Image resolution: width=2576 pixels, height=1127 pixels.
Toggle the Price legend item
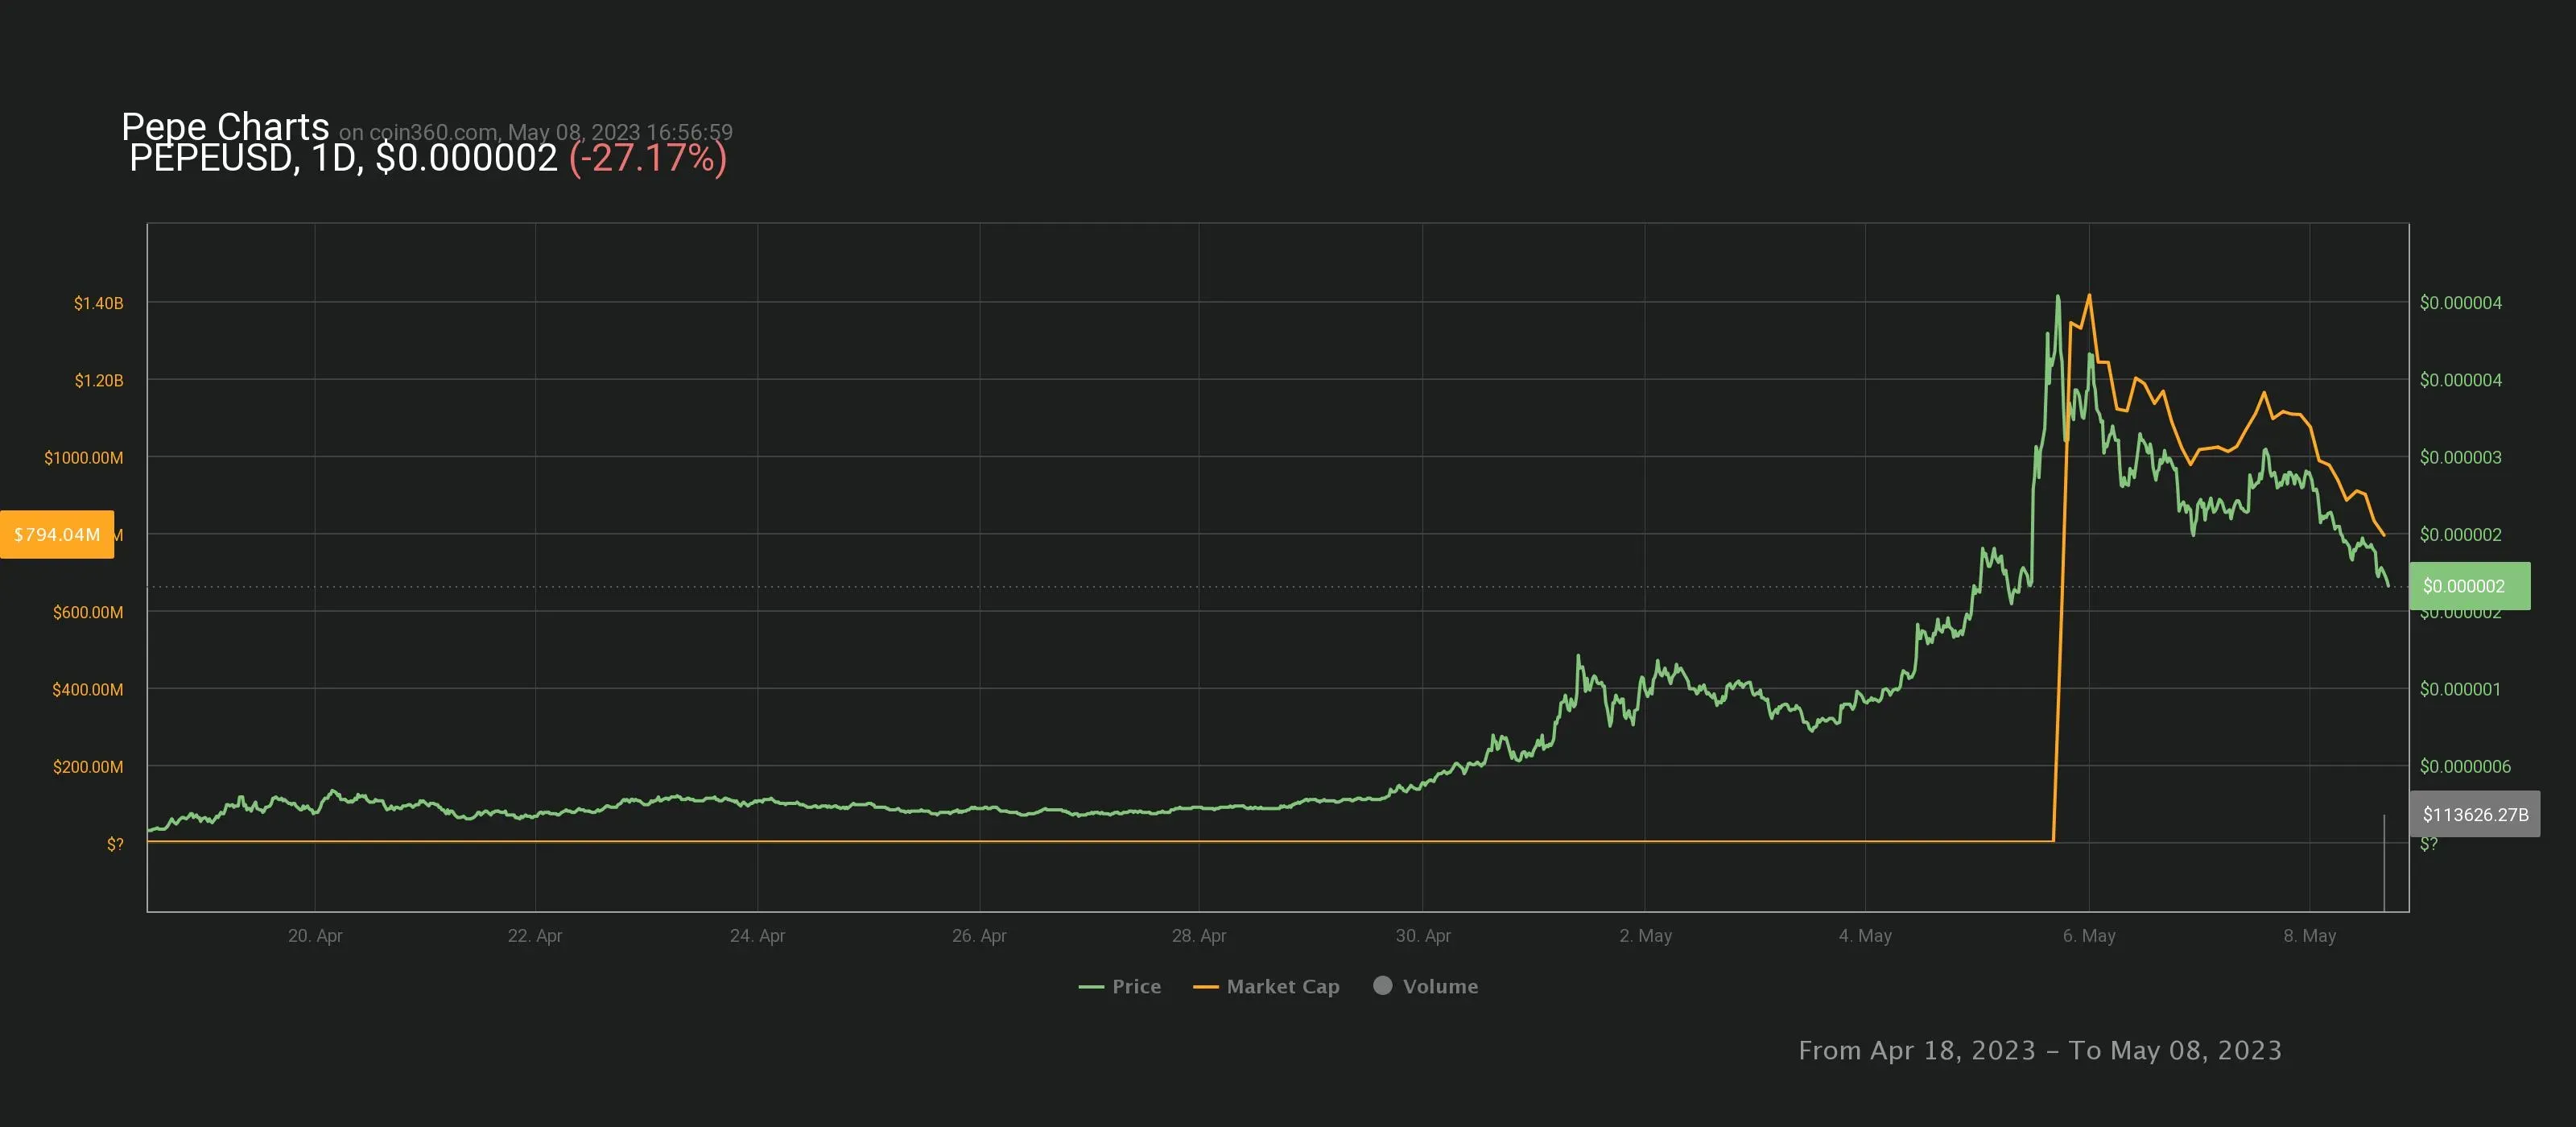coord(1135,986)
